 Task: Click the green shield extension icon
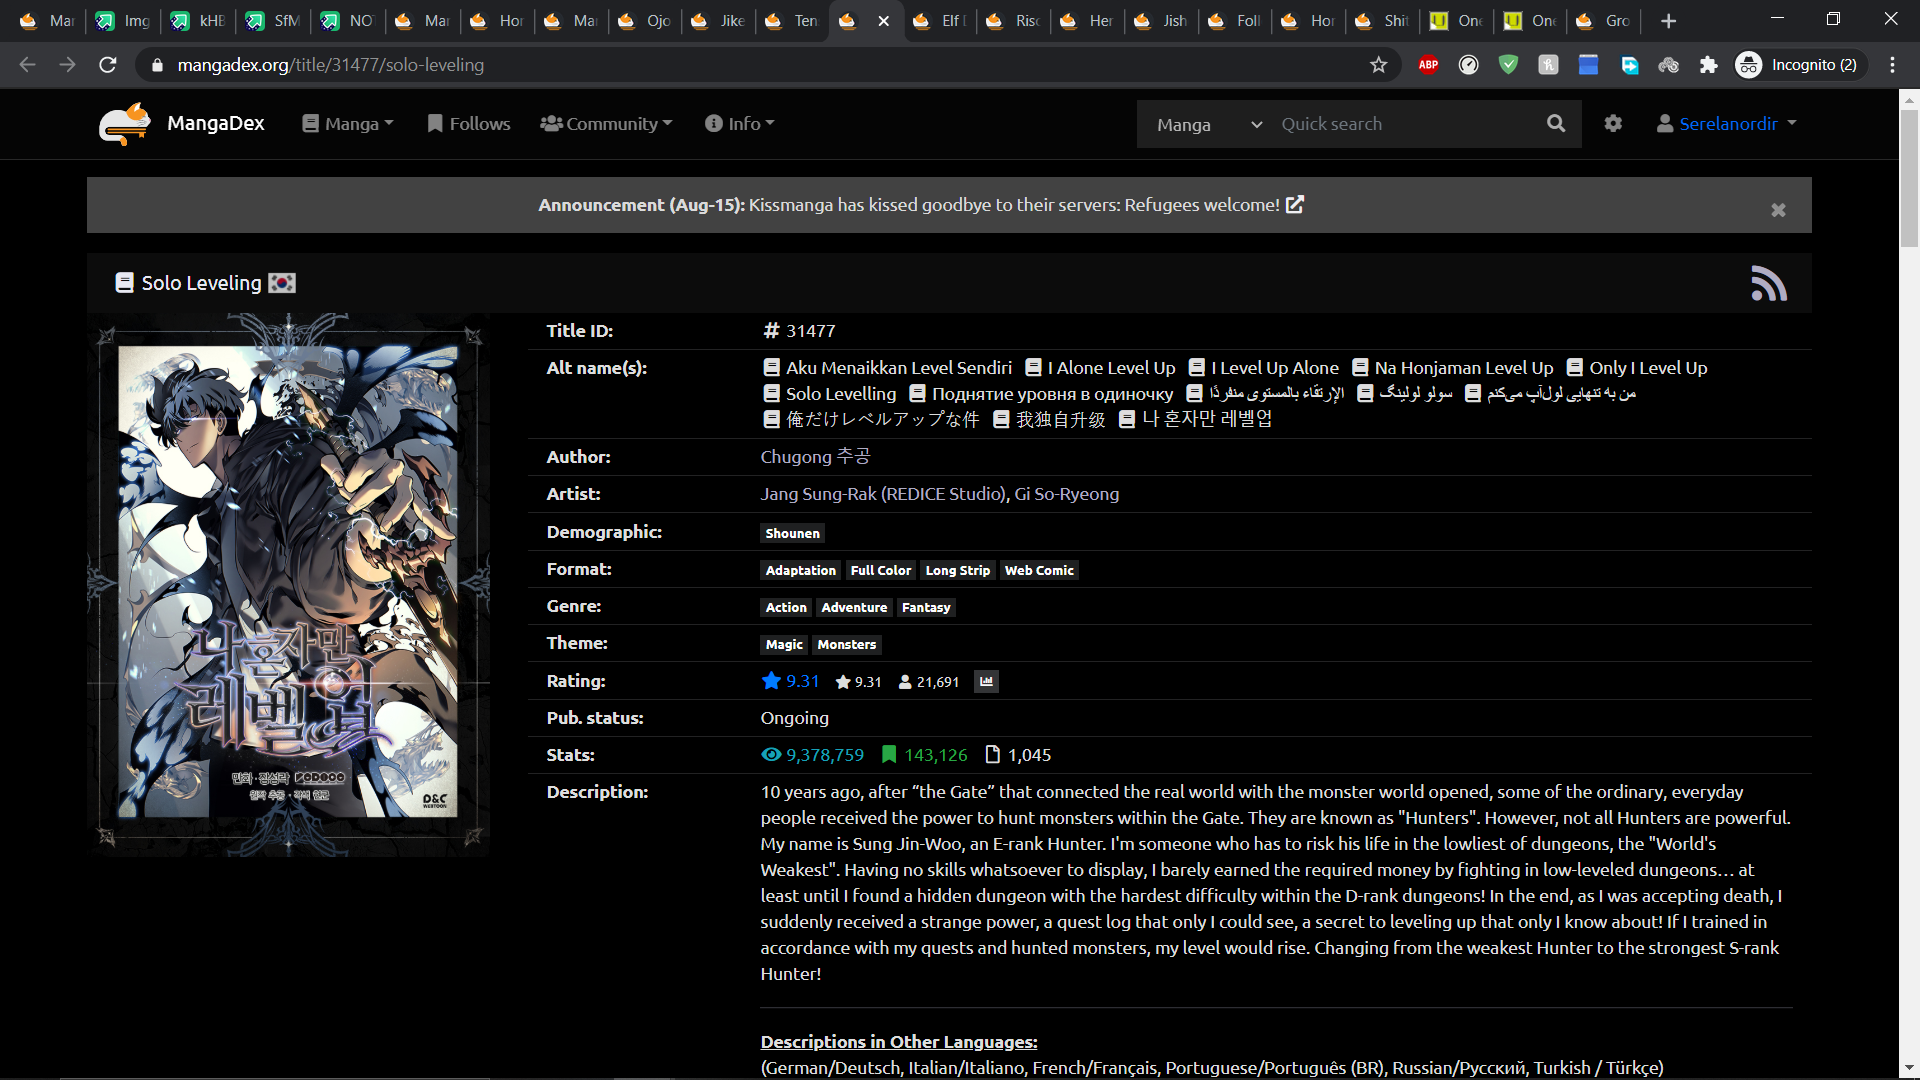1508,65
